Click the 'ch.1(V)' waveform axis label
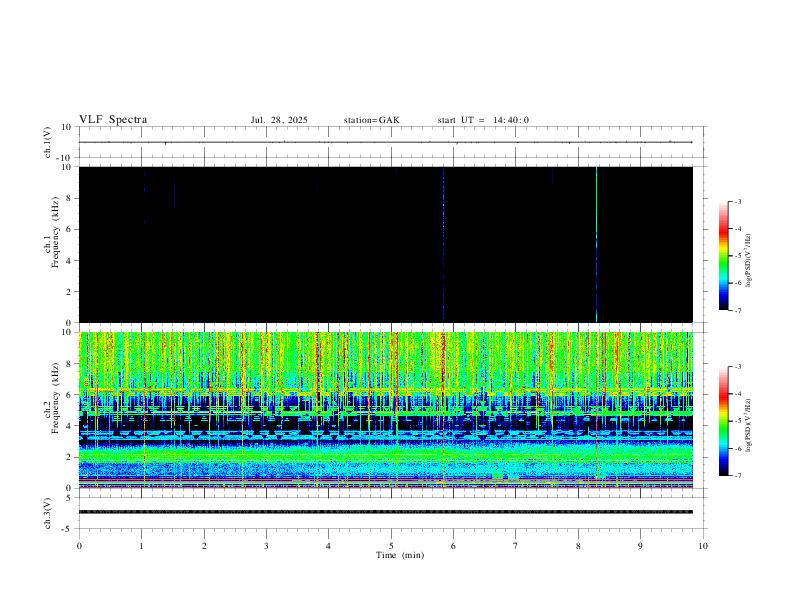 pos(48,142)
